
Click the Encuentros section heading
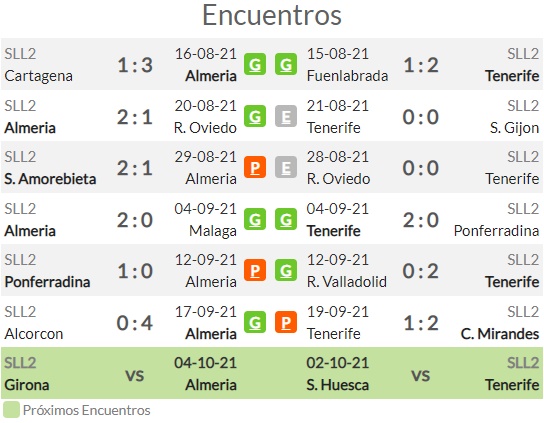[x=272, y=15]
